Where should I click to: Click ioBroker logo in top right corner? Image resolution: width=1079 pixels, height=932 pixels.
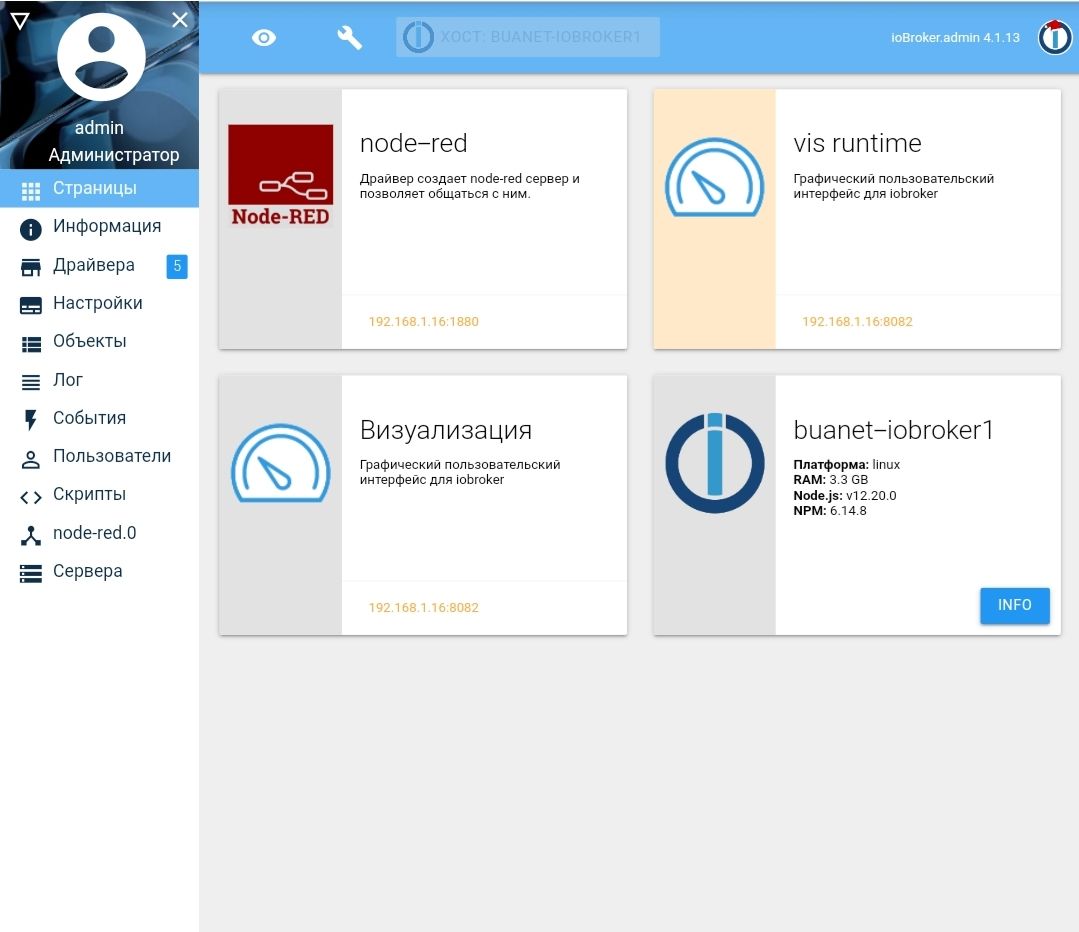pos(1055,37)
